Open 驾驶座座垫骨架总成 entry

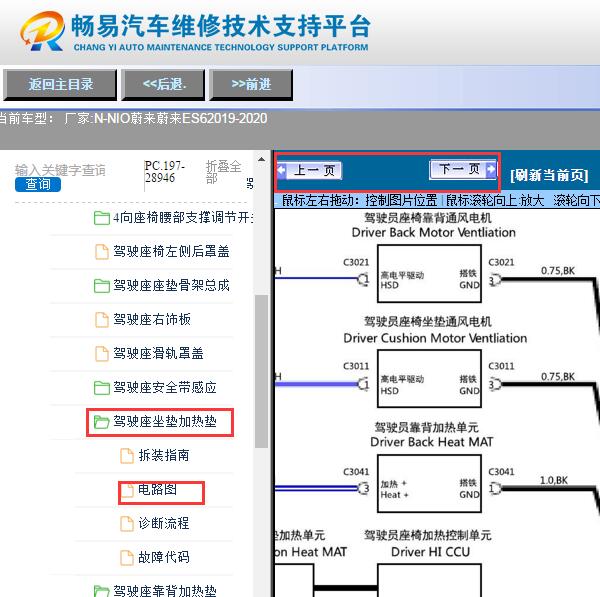pos(171,285)
